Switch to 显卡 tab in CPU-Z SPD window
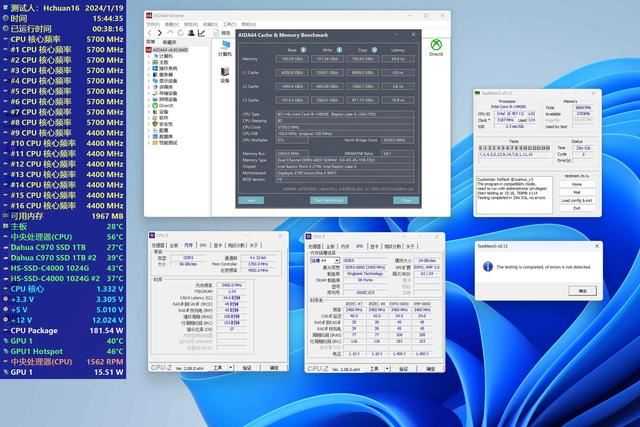 [x=374, y=246]
